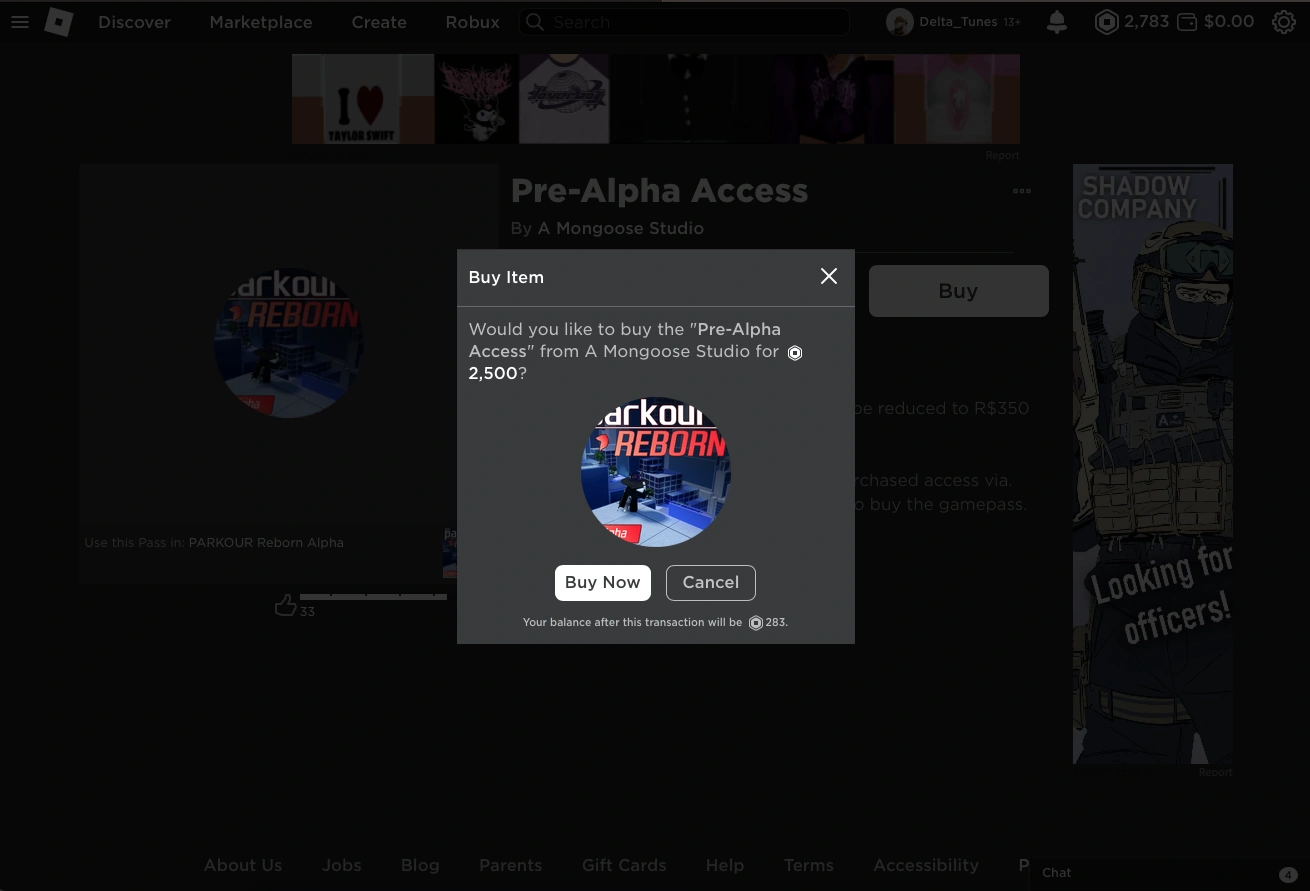Open the notifications bell

1057,22
